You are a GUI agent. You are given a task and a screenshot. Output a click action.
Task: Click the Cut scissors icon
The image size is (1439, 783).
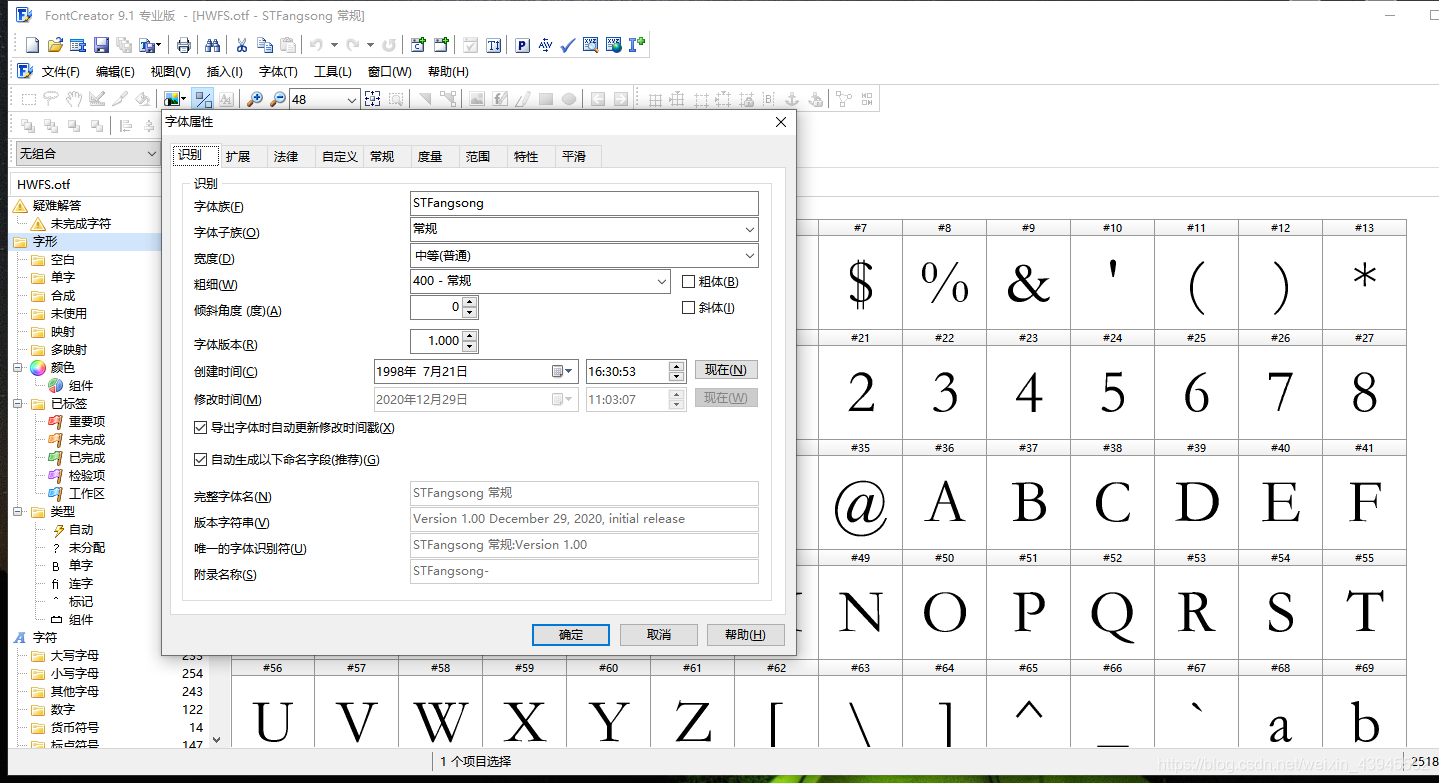click(241, 45)
